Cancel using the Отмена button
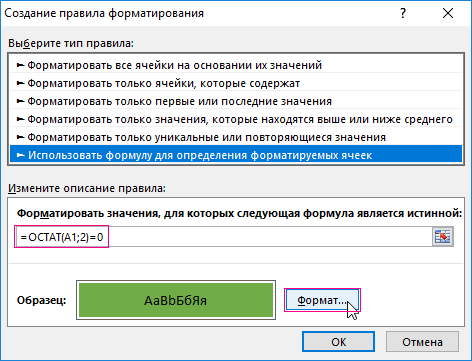472x361 pixels. (x=422, y=342)
